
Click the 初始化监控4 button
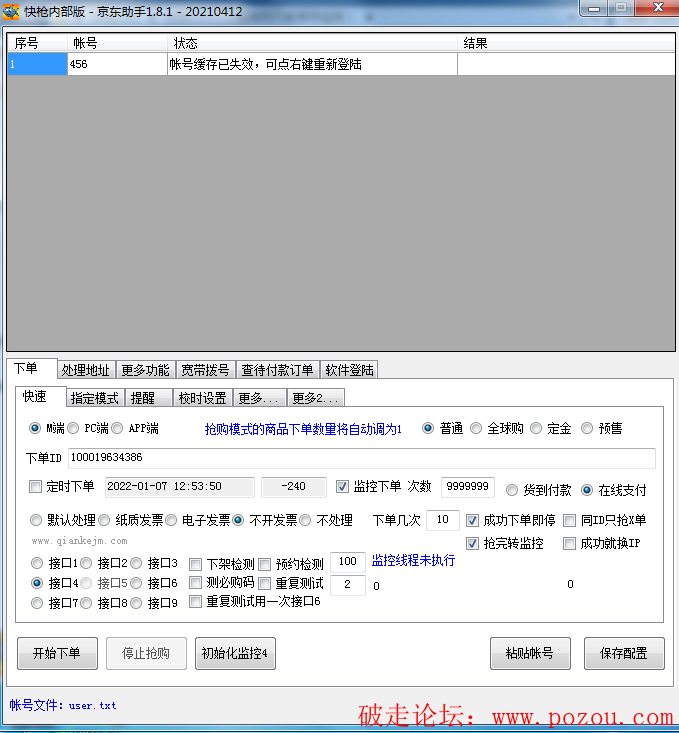click(x=235, y=653)
